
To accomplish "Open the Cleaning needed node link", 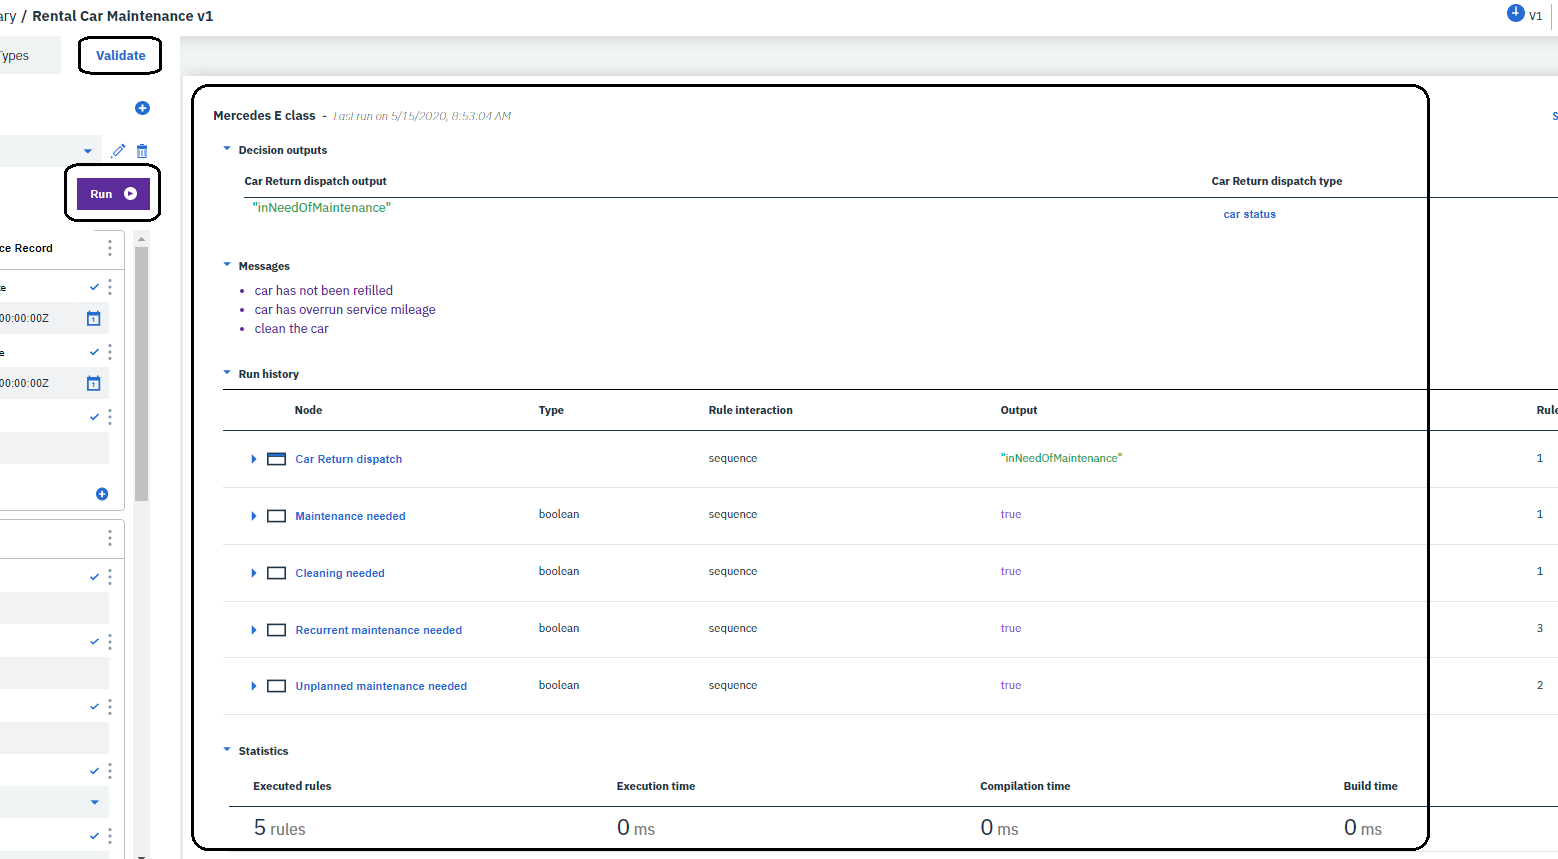I will pos(340,573).
